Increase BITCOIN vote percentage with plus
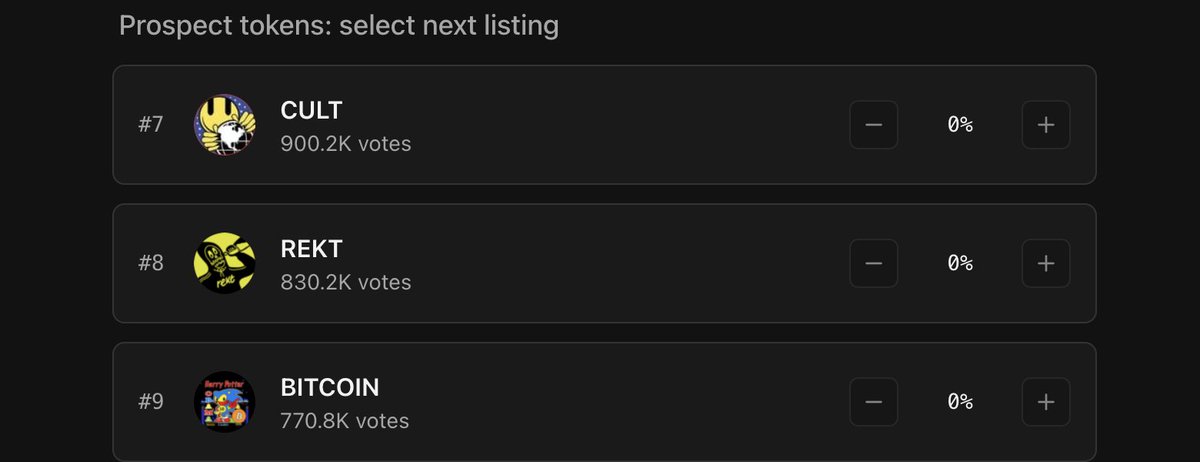This screenshot has height=462, width=1200. (x=1046, y=402)
